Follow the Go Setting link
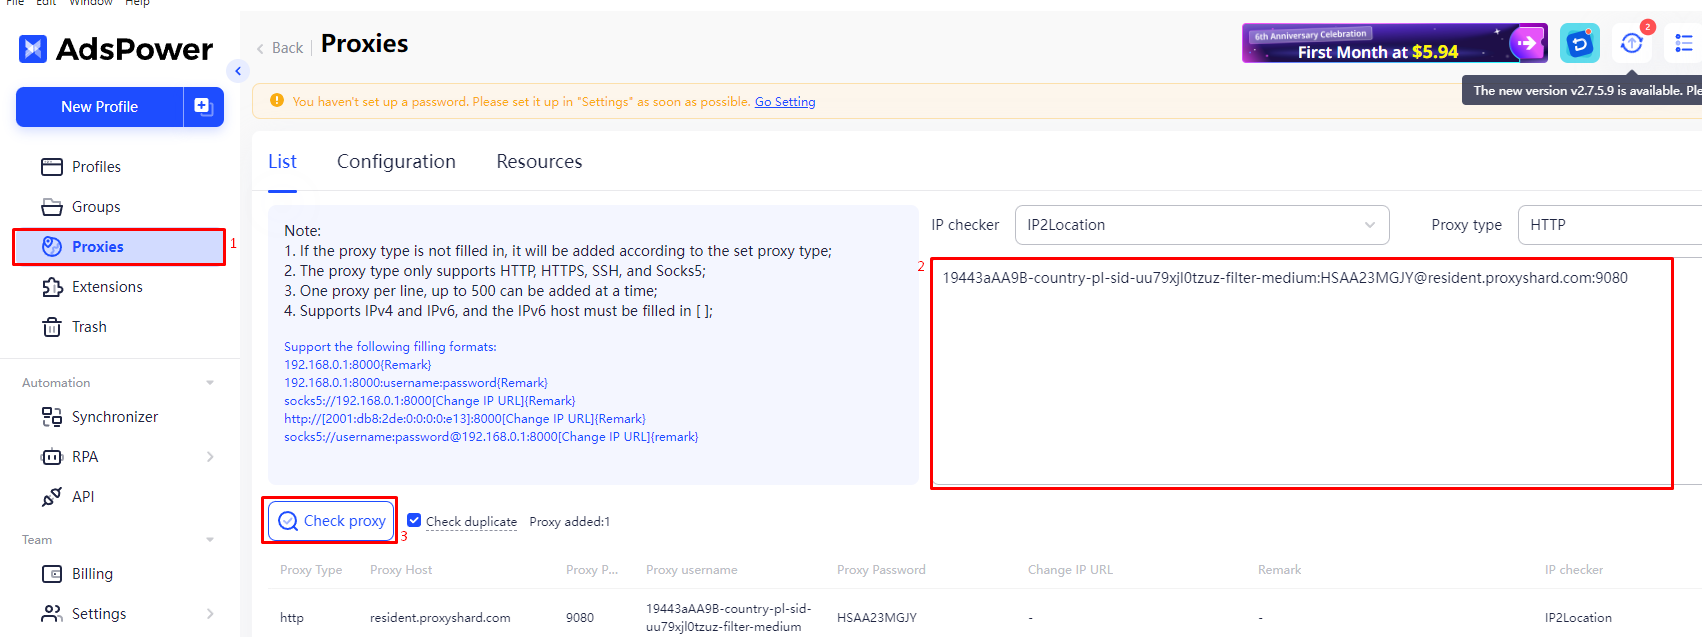Screen dimensions: 1702x637 tap(785, 102)
